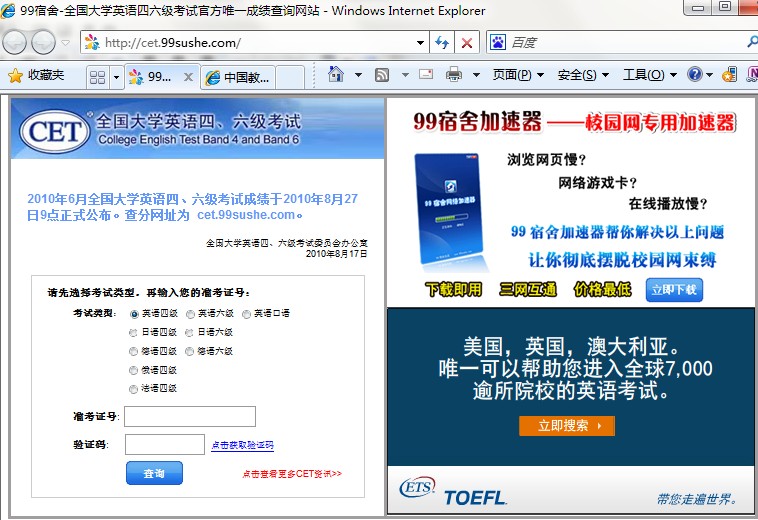Click the 99宿舍加速器 software box image
The image size is (758, 520).
point(450,210)
